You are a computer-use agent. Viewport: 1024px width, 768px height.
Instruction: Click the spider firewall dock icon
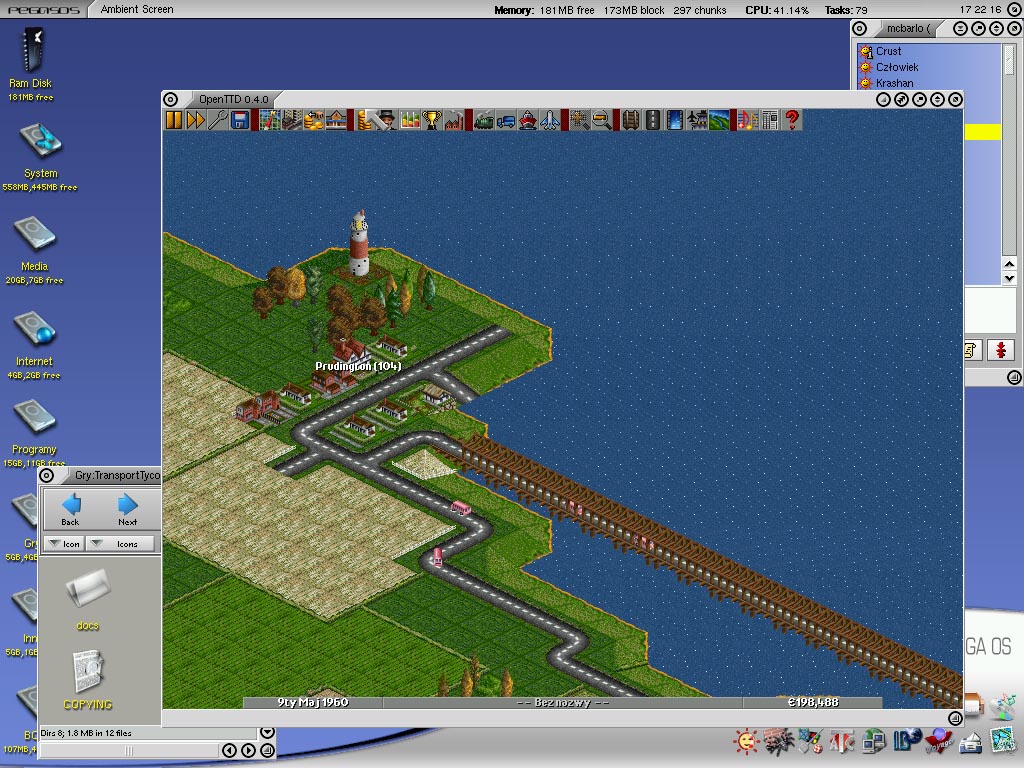pyautogui.click(x=778, y=741)
